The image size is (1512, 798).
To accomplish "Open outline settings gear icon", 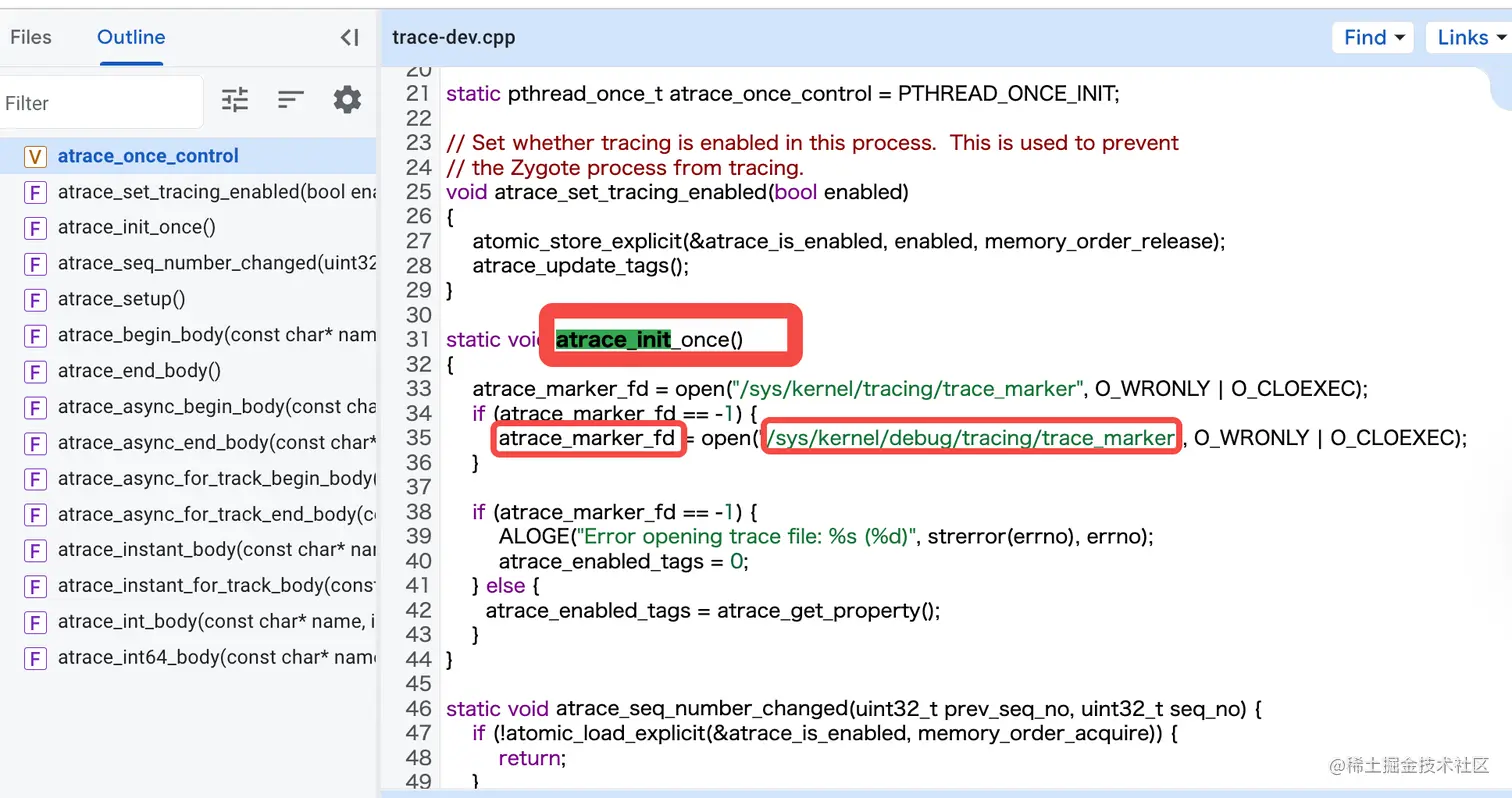I will [x=347, y=99].
